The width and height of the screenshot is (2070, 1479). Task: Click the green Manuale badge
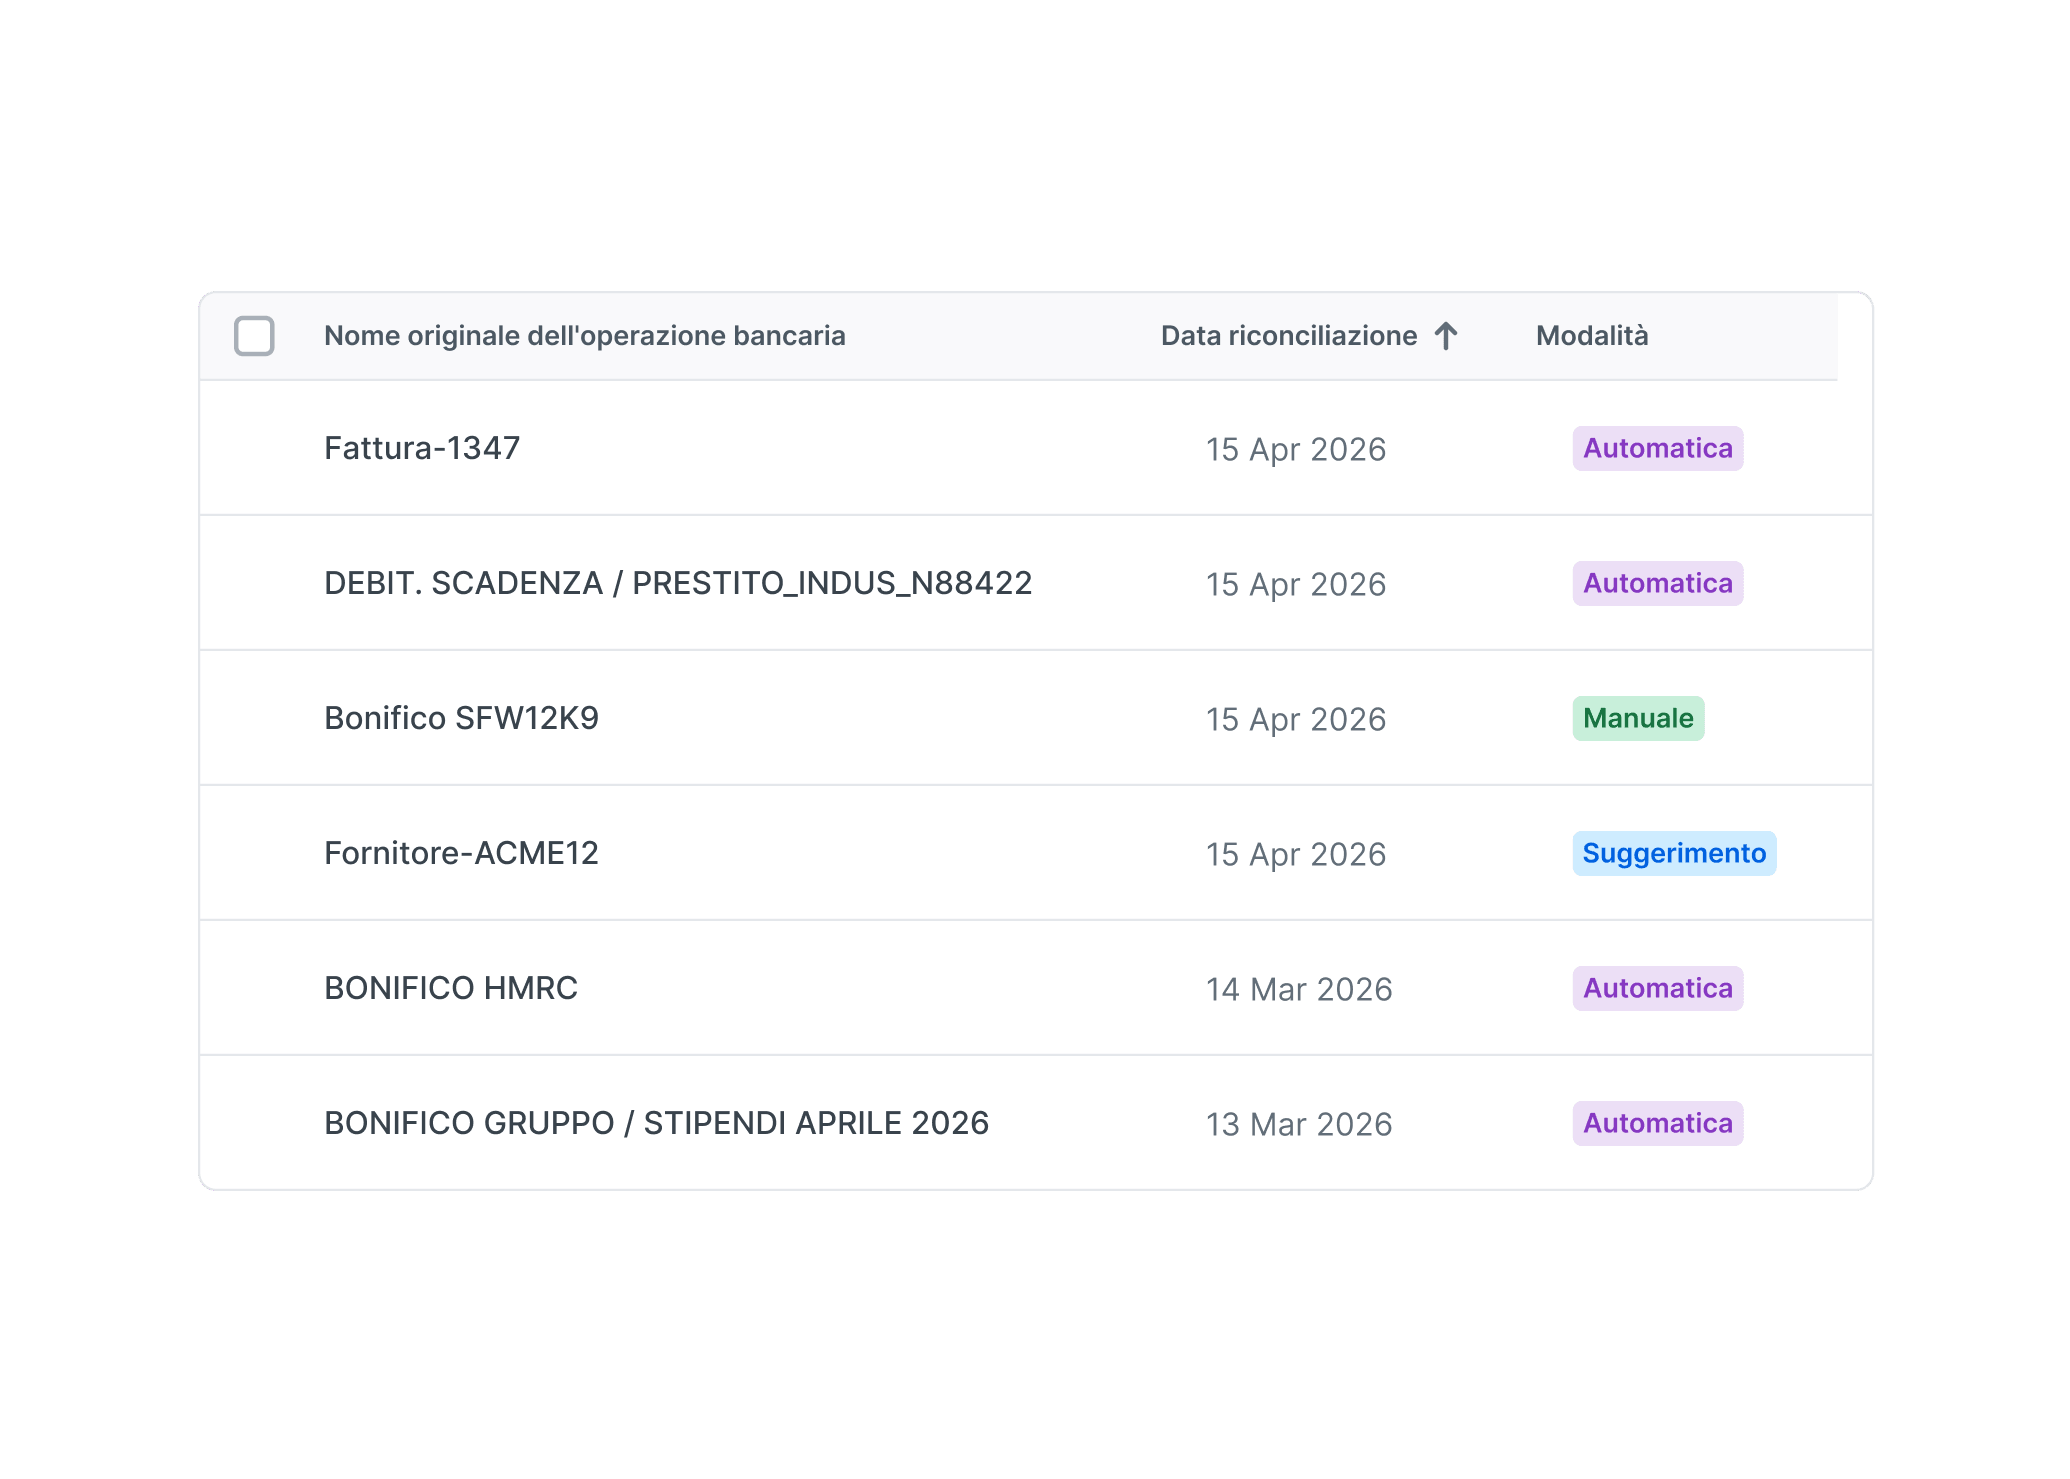point(1638,718)
